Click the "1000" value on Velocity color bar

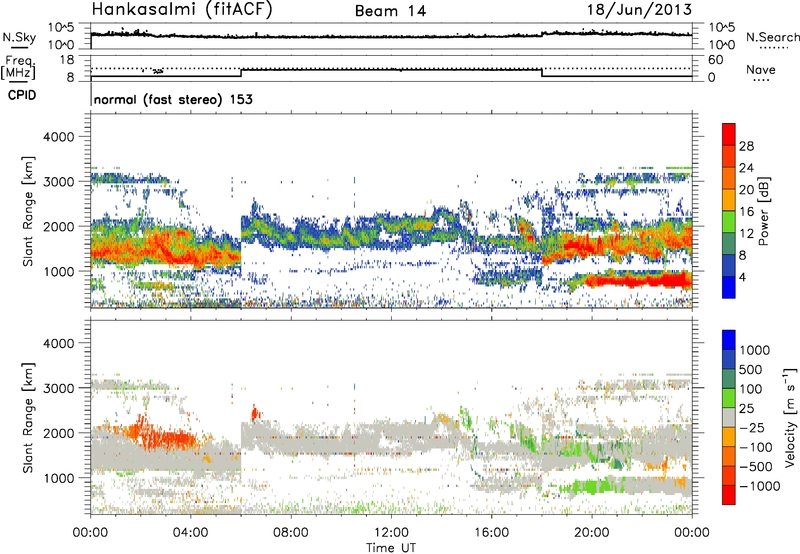755,350
